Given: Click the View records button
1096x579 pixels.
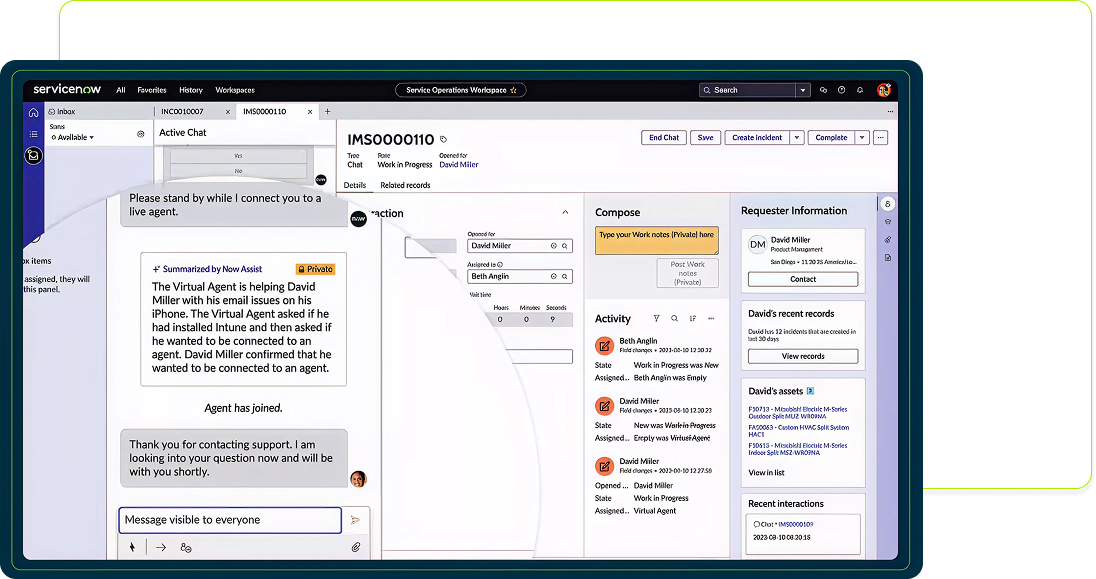Looking at the screenshot, I should click(x=803, y=356).
